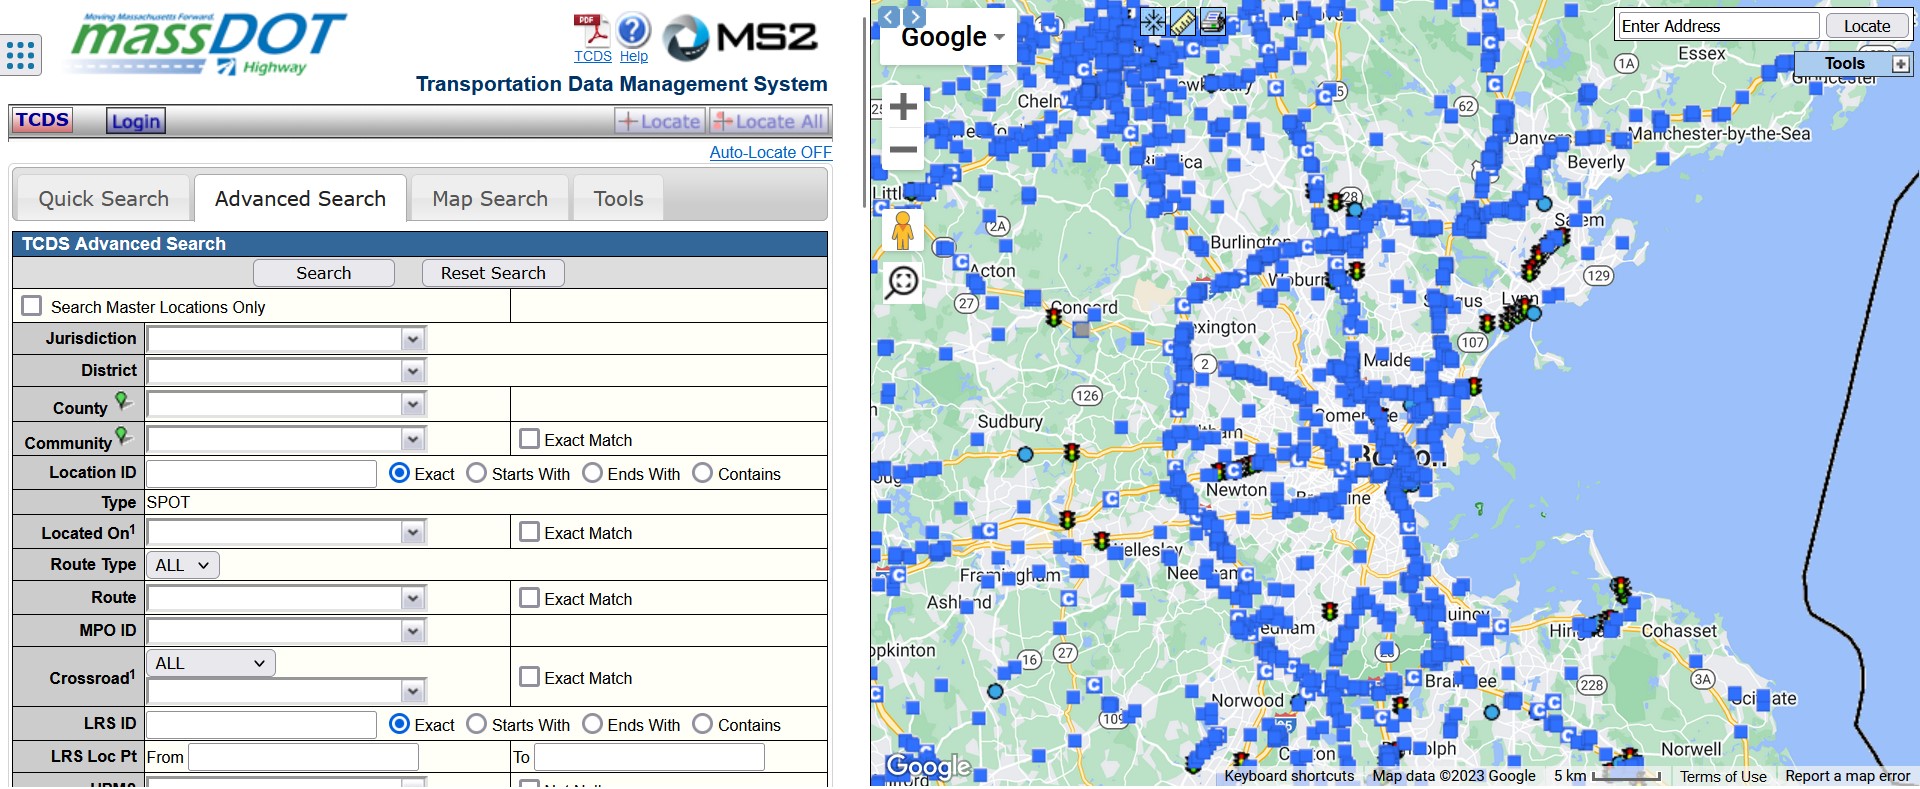The width and height of the screenshot is (1920, 789).
Task: Select Starts With for Location ID
Action: click(477, 473)
